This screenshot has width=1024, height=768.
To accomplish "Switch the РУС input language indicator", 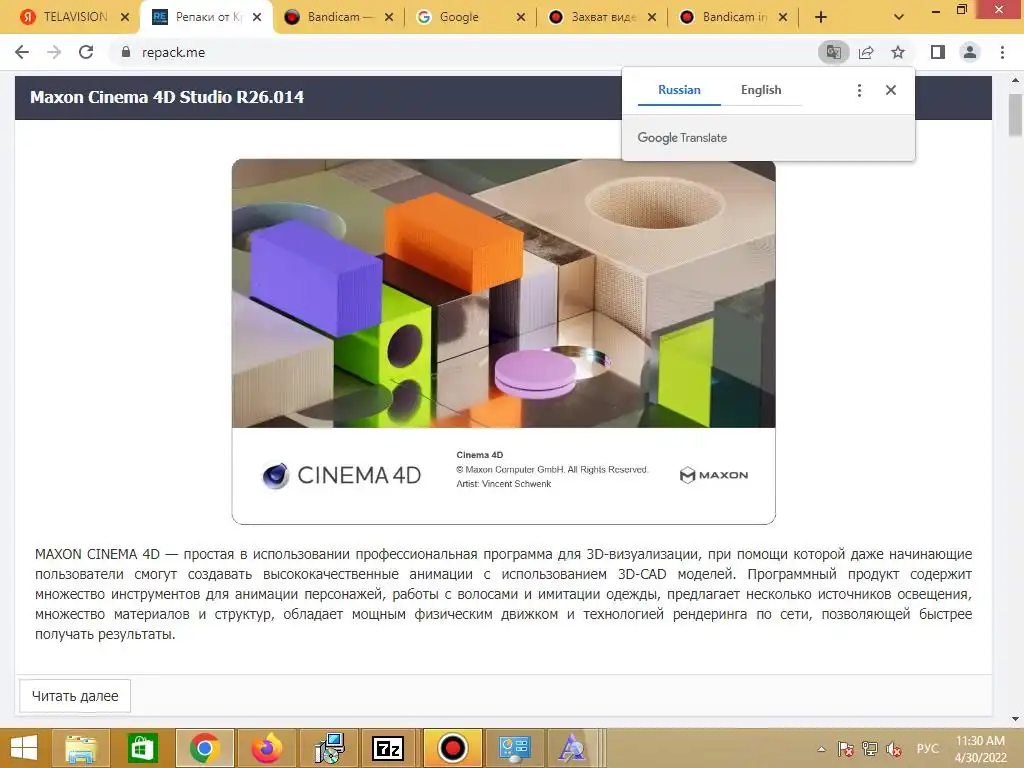I will click(x=927, y=749).
